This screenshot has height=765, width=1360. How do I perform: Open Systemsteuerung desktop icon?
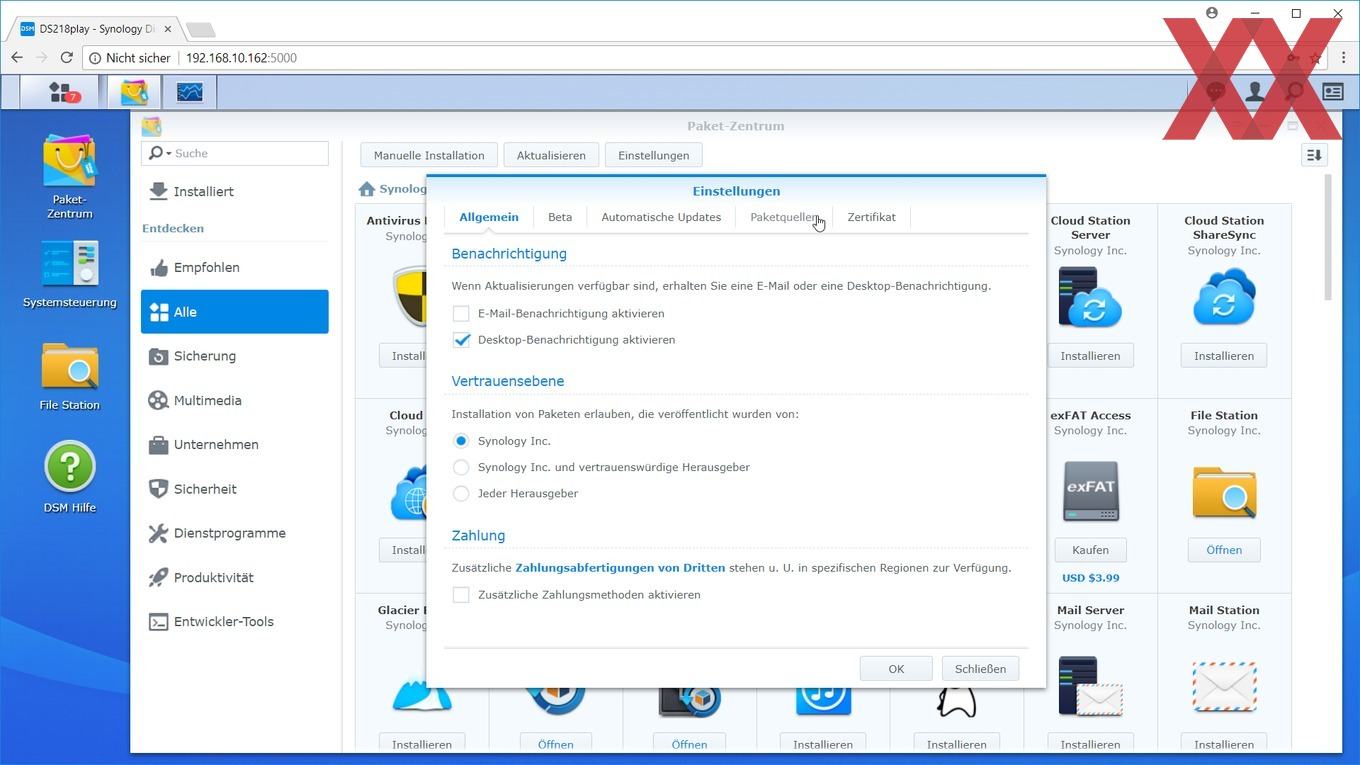[x=69, y=274]
